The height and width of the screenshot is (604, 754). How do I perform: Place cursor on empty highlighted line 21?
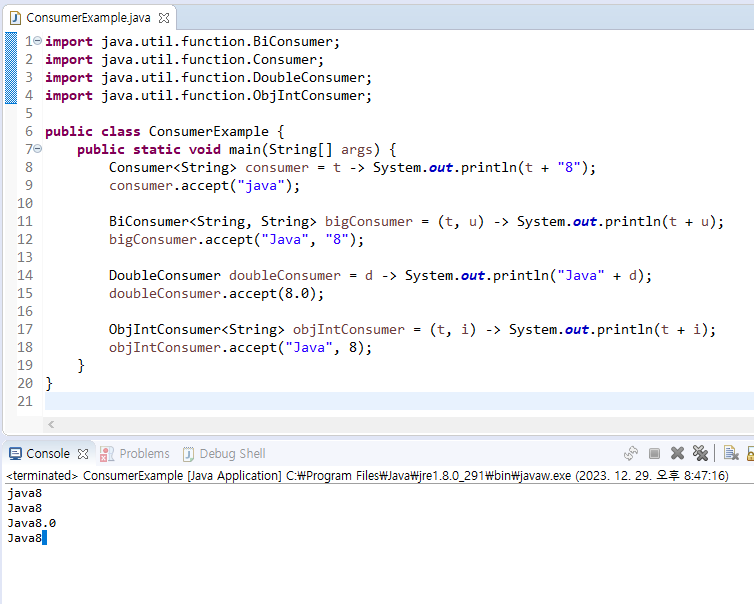[399, 401]
